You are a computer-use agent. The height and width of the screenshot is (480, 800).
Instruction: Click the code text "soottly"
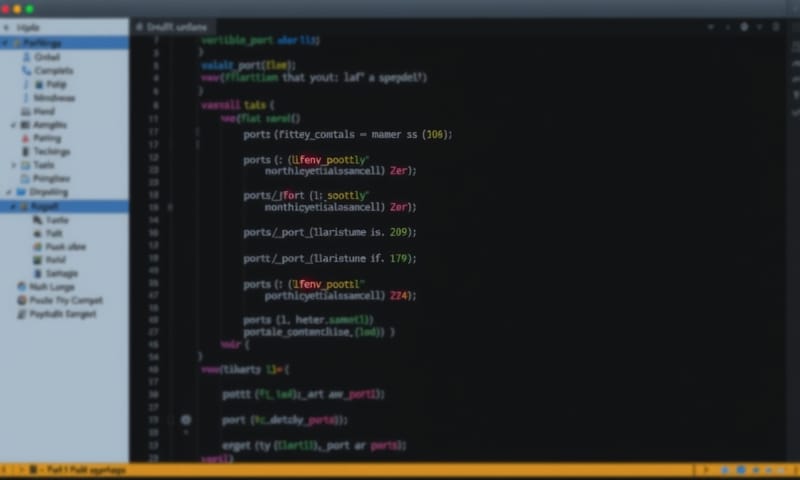346,195
